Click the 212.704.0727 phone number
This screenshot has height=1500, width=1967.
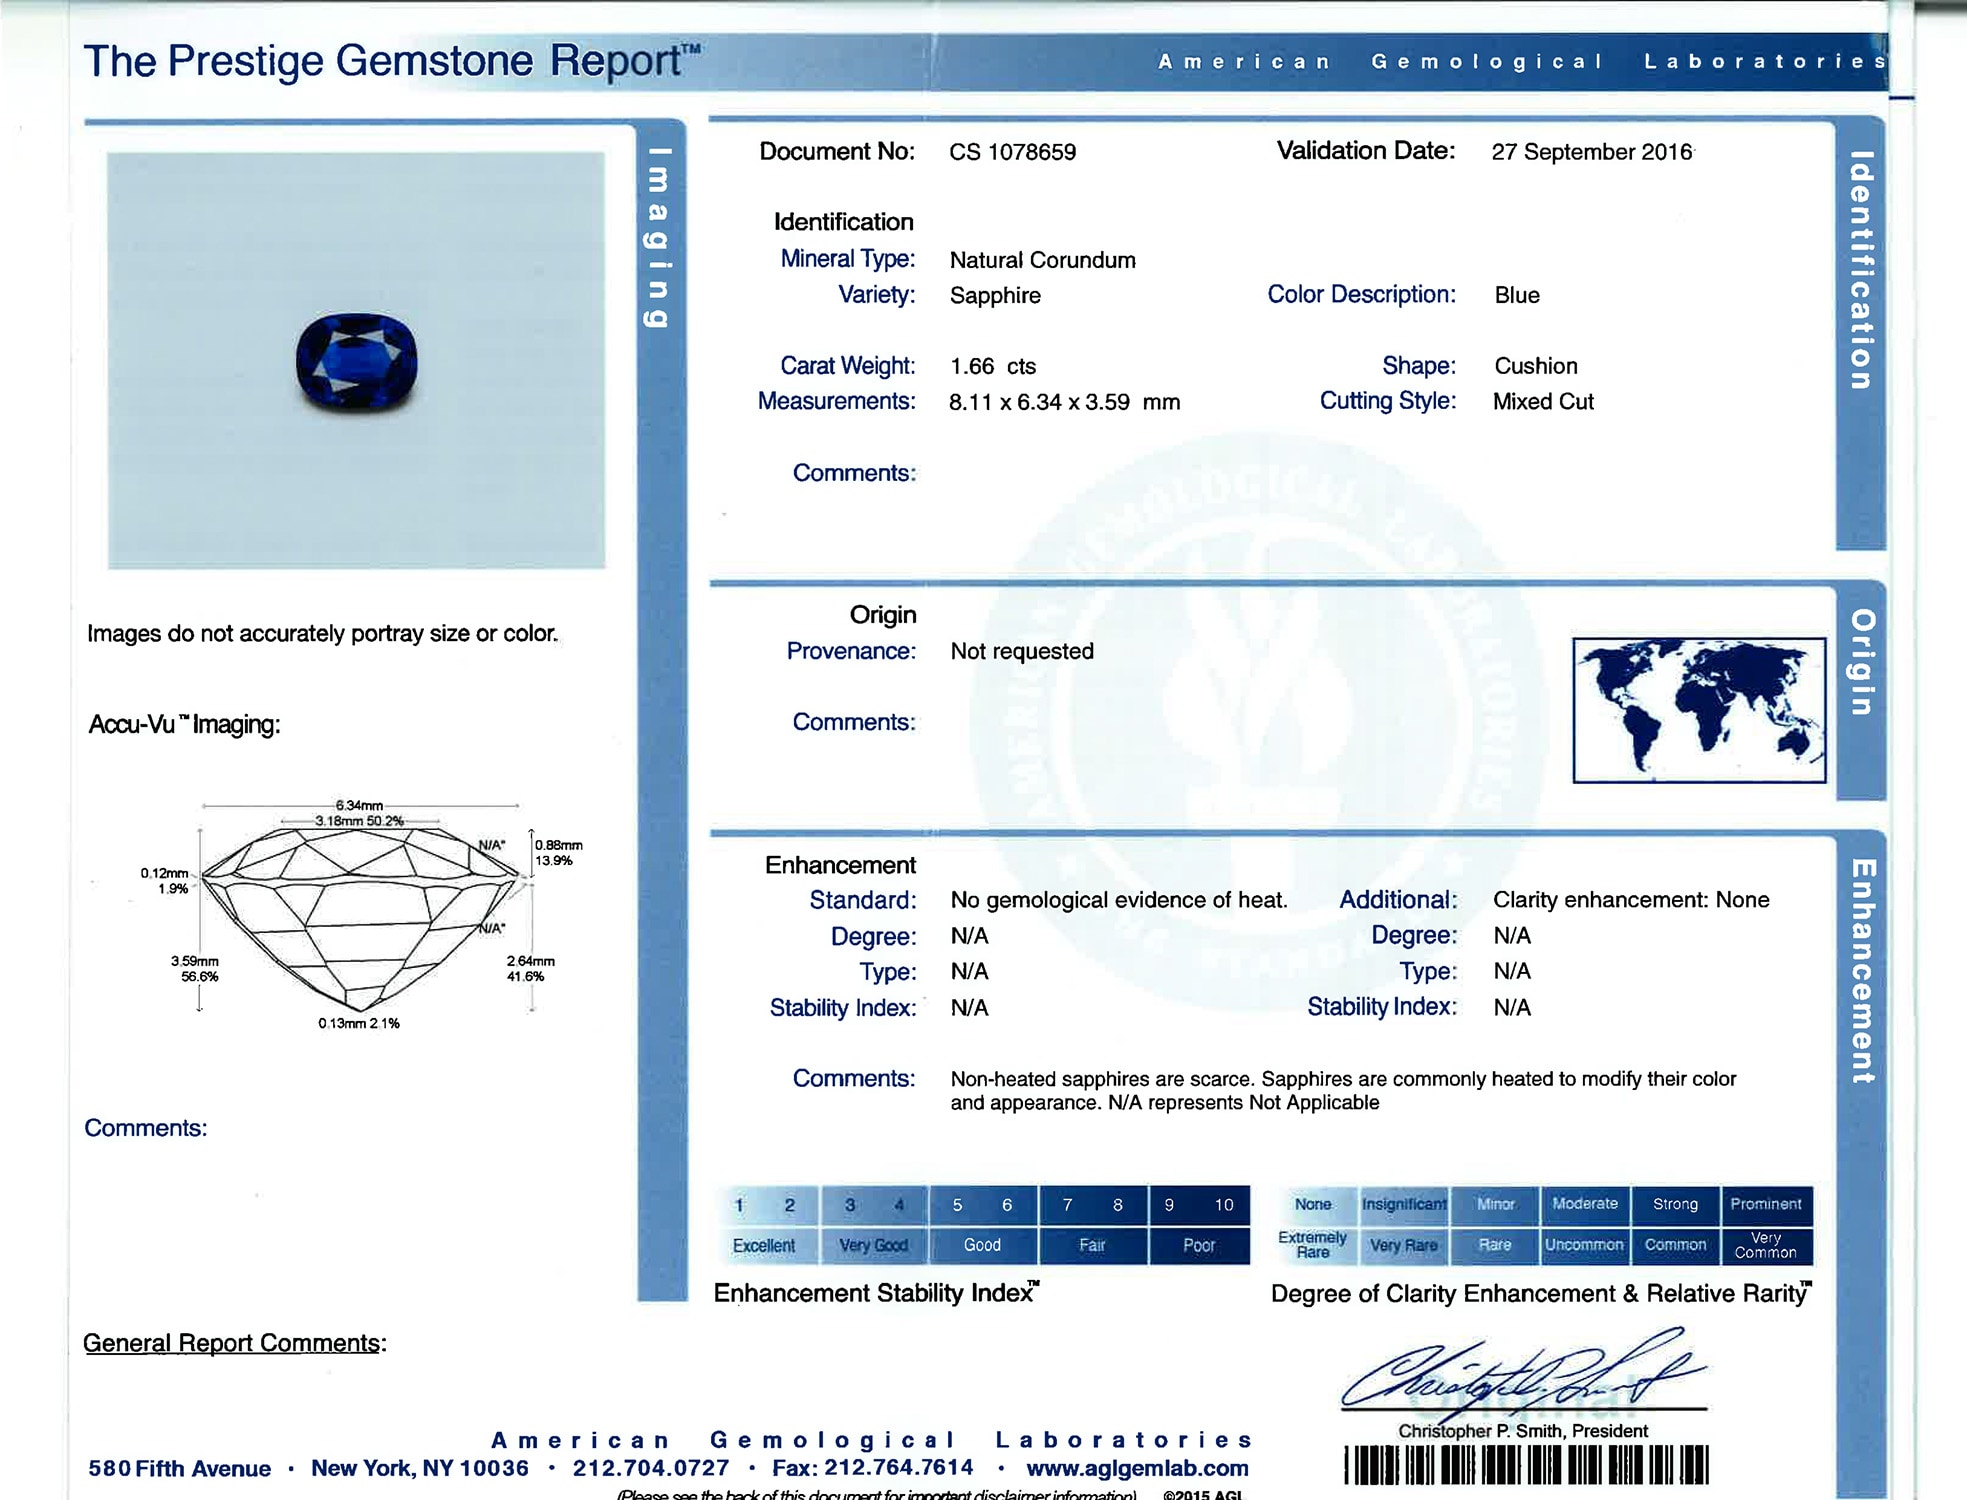(x=650, y=1468)
